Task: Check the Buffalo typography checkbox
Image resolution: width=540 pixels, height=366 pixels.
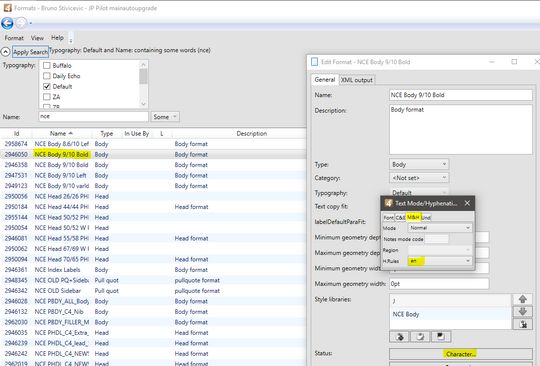Action: 47,65
